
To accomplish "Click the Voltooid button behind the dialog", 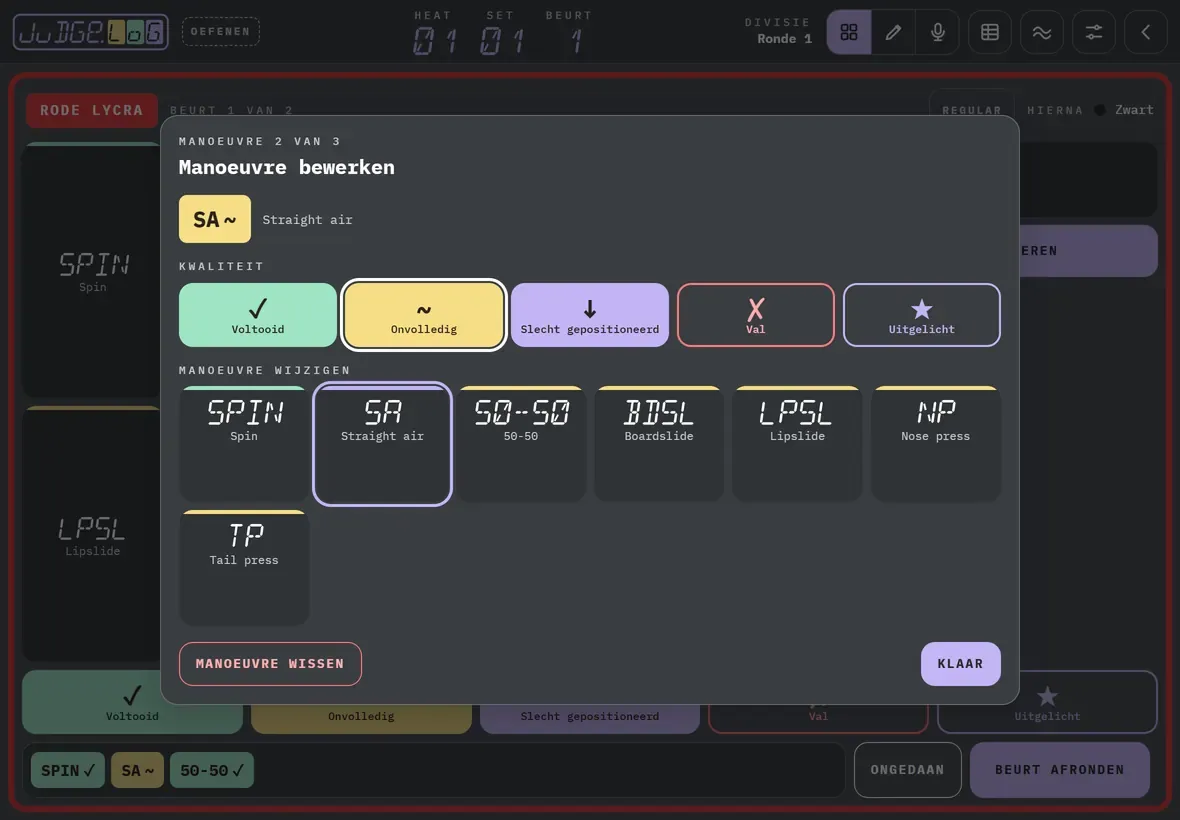I will (132, 703).
